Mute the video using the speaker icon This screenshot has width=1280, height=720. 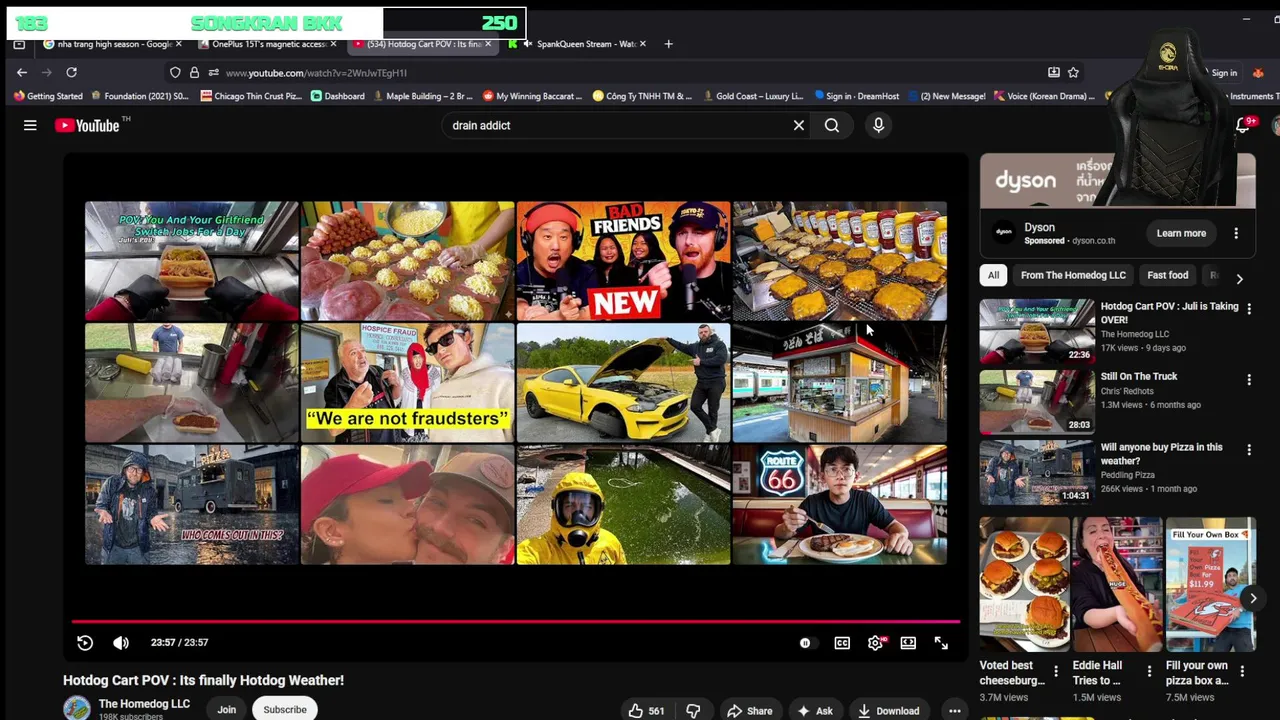pos(121,642)
